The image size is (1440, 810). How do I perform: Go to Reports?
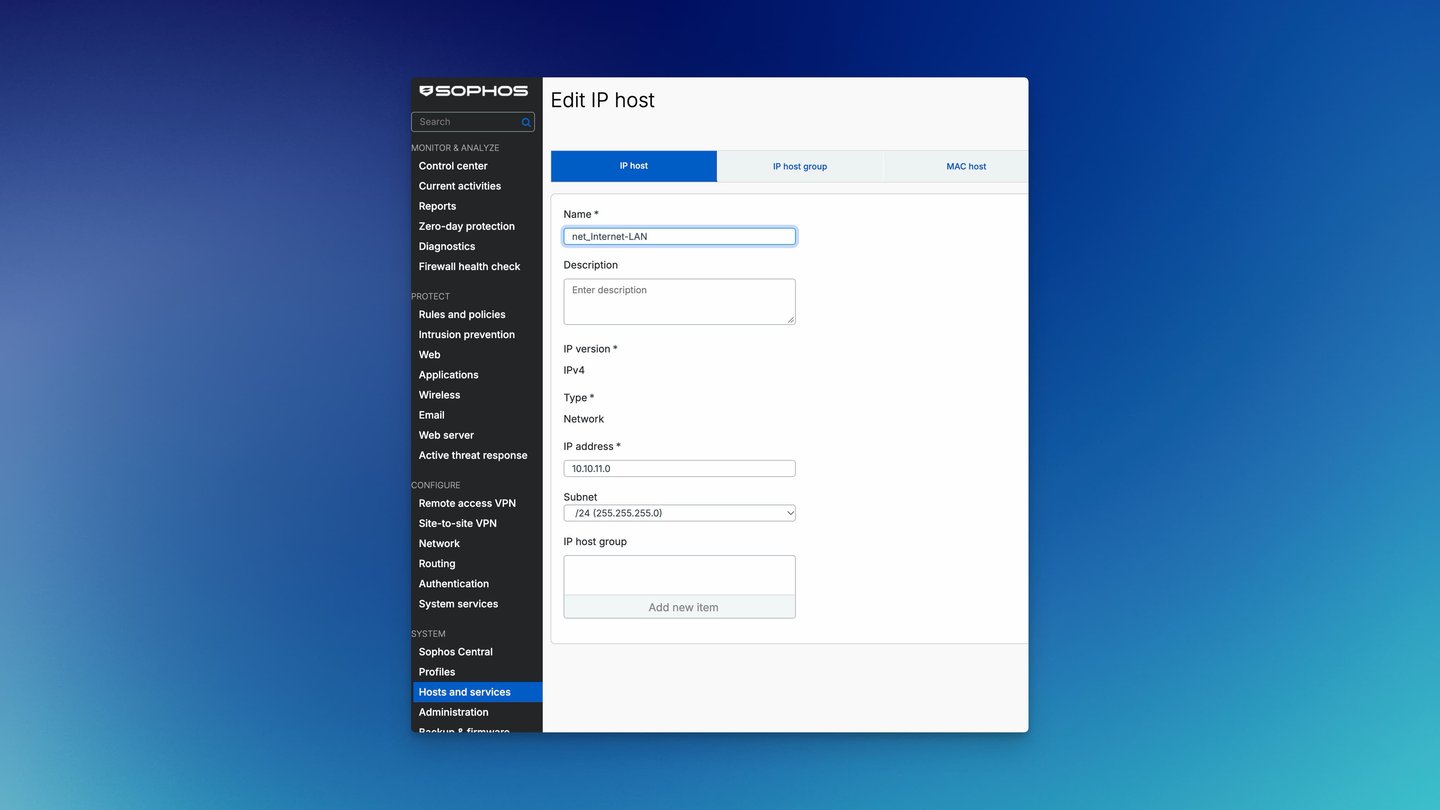(x=437, y=206)
